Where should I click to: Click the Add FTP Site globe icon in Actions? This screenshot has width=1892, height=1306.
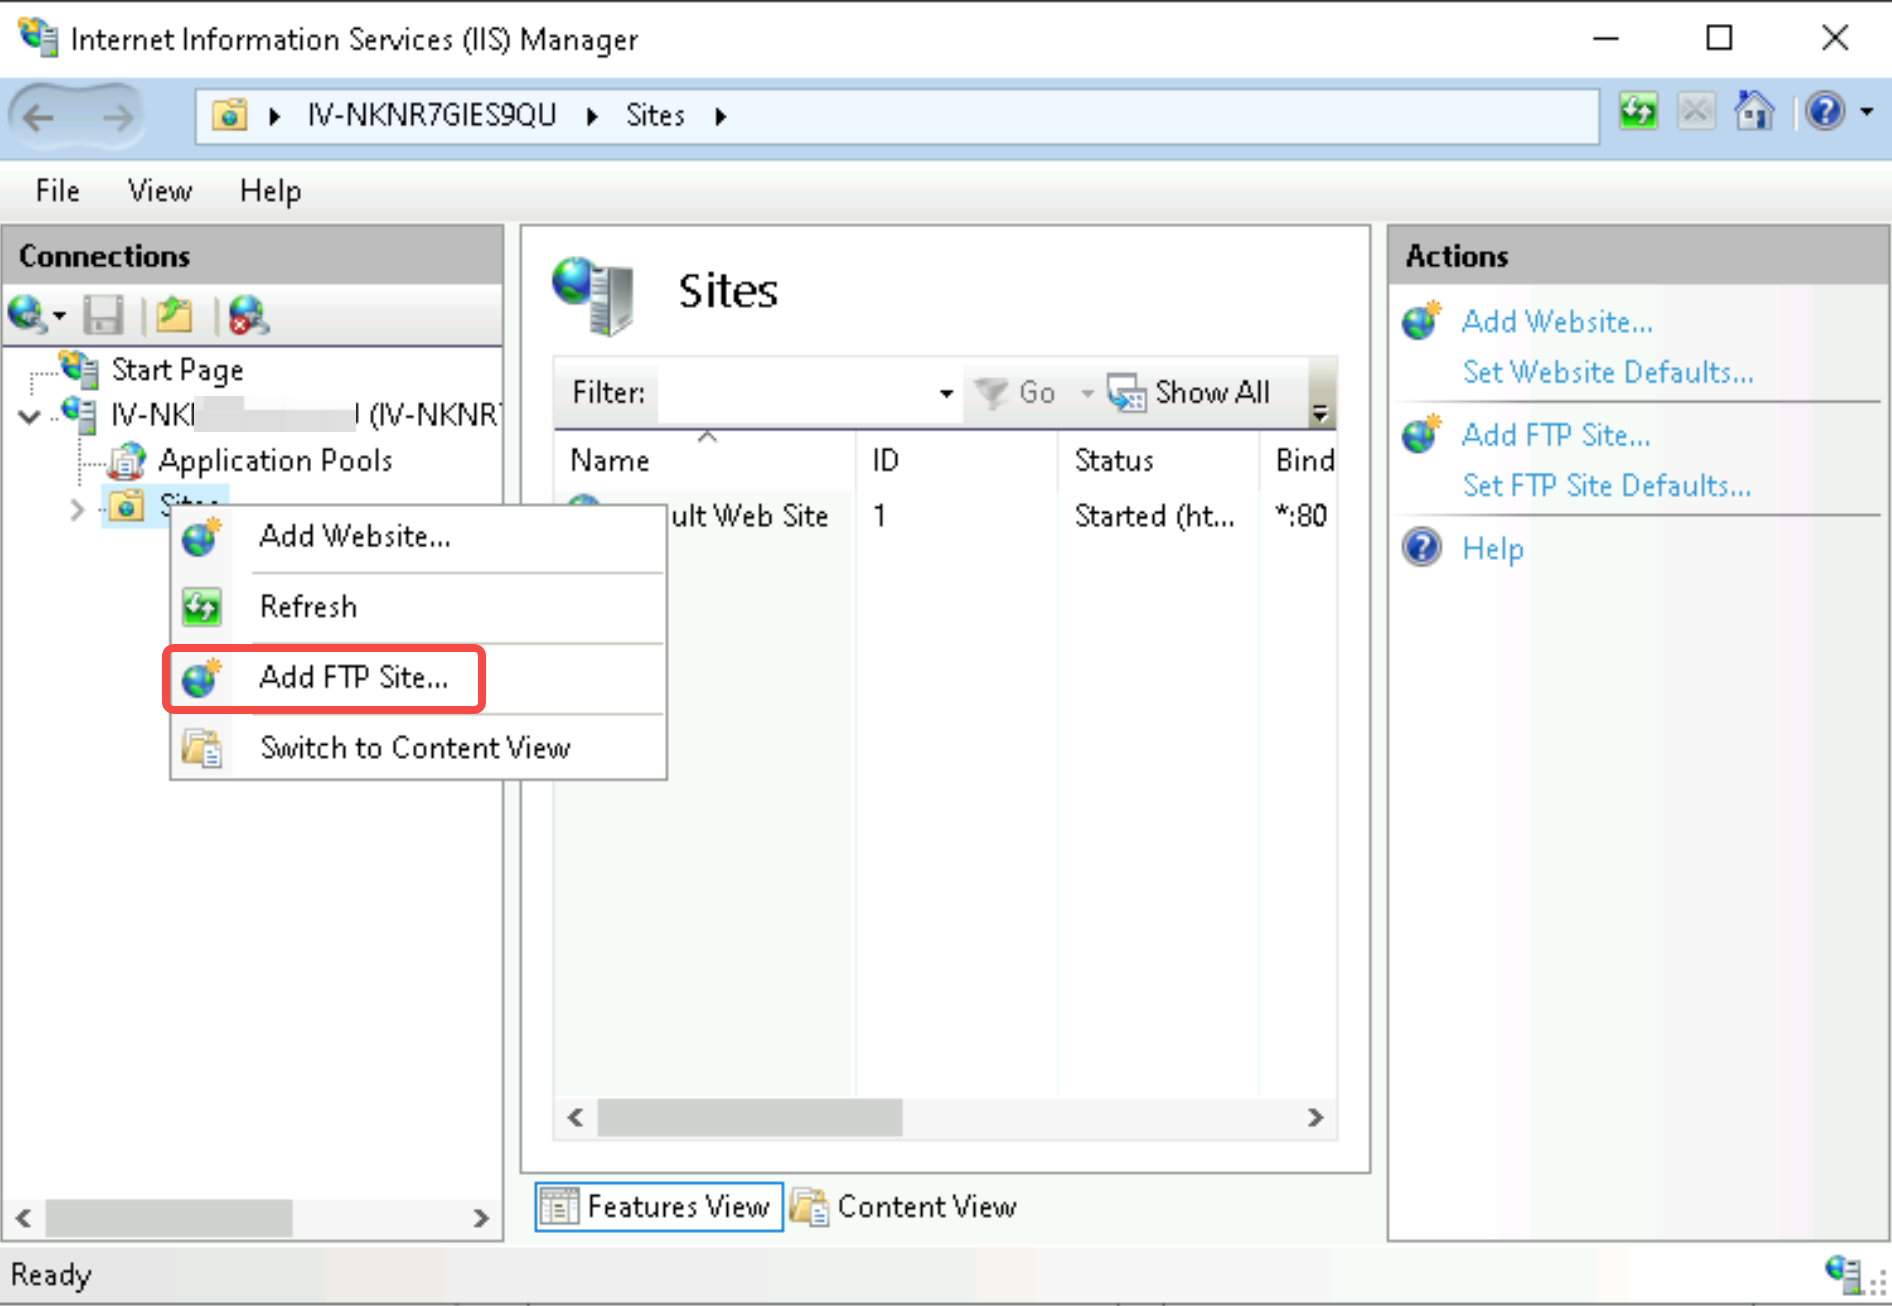(x=1421, y=434)
